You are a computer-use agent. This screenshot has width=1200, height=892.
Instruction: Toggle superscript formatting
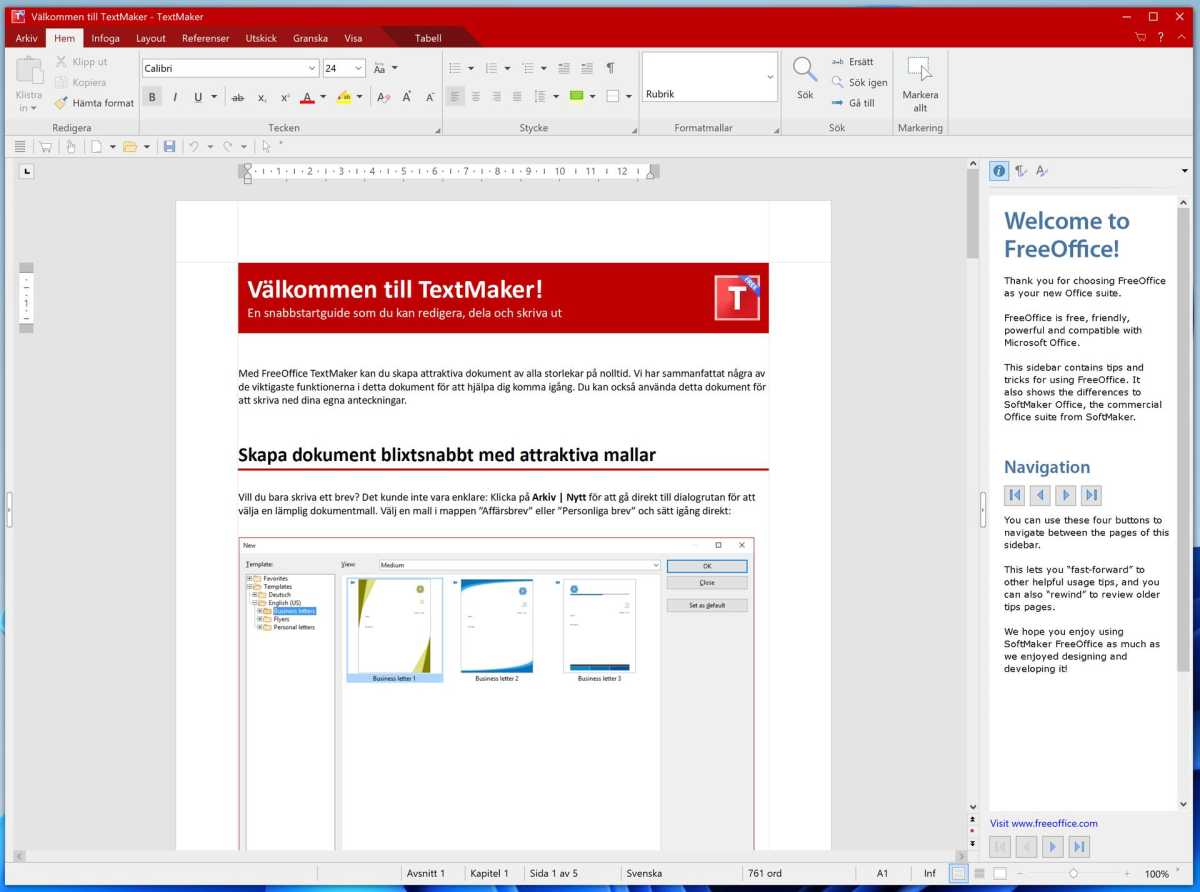click(x=285, y=97)
